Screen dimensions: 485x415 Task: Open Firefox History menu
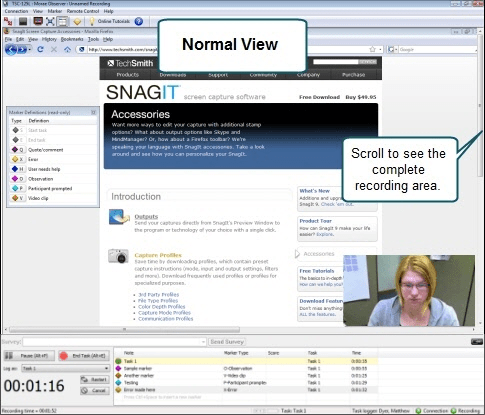[49, 39]
